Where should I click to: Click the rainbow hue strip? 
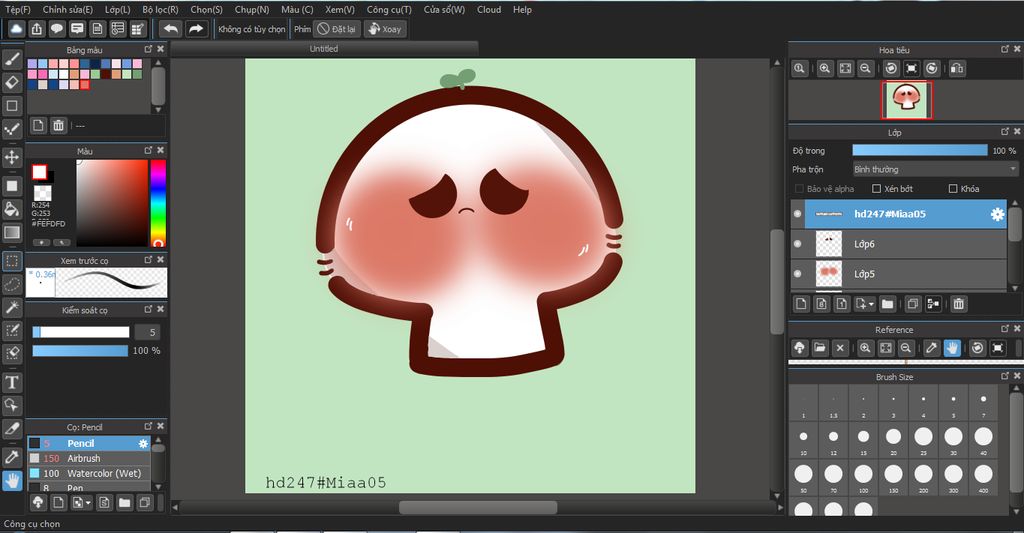coord(158,202)
